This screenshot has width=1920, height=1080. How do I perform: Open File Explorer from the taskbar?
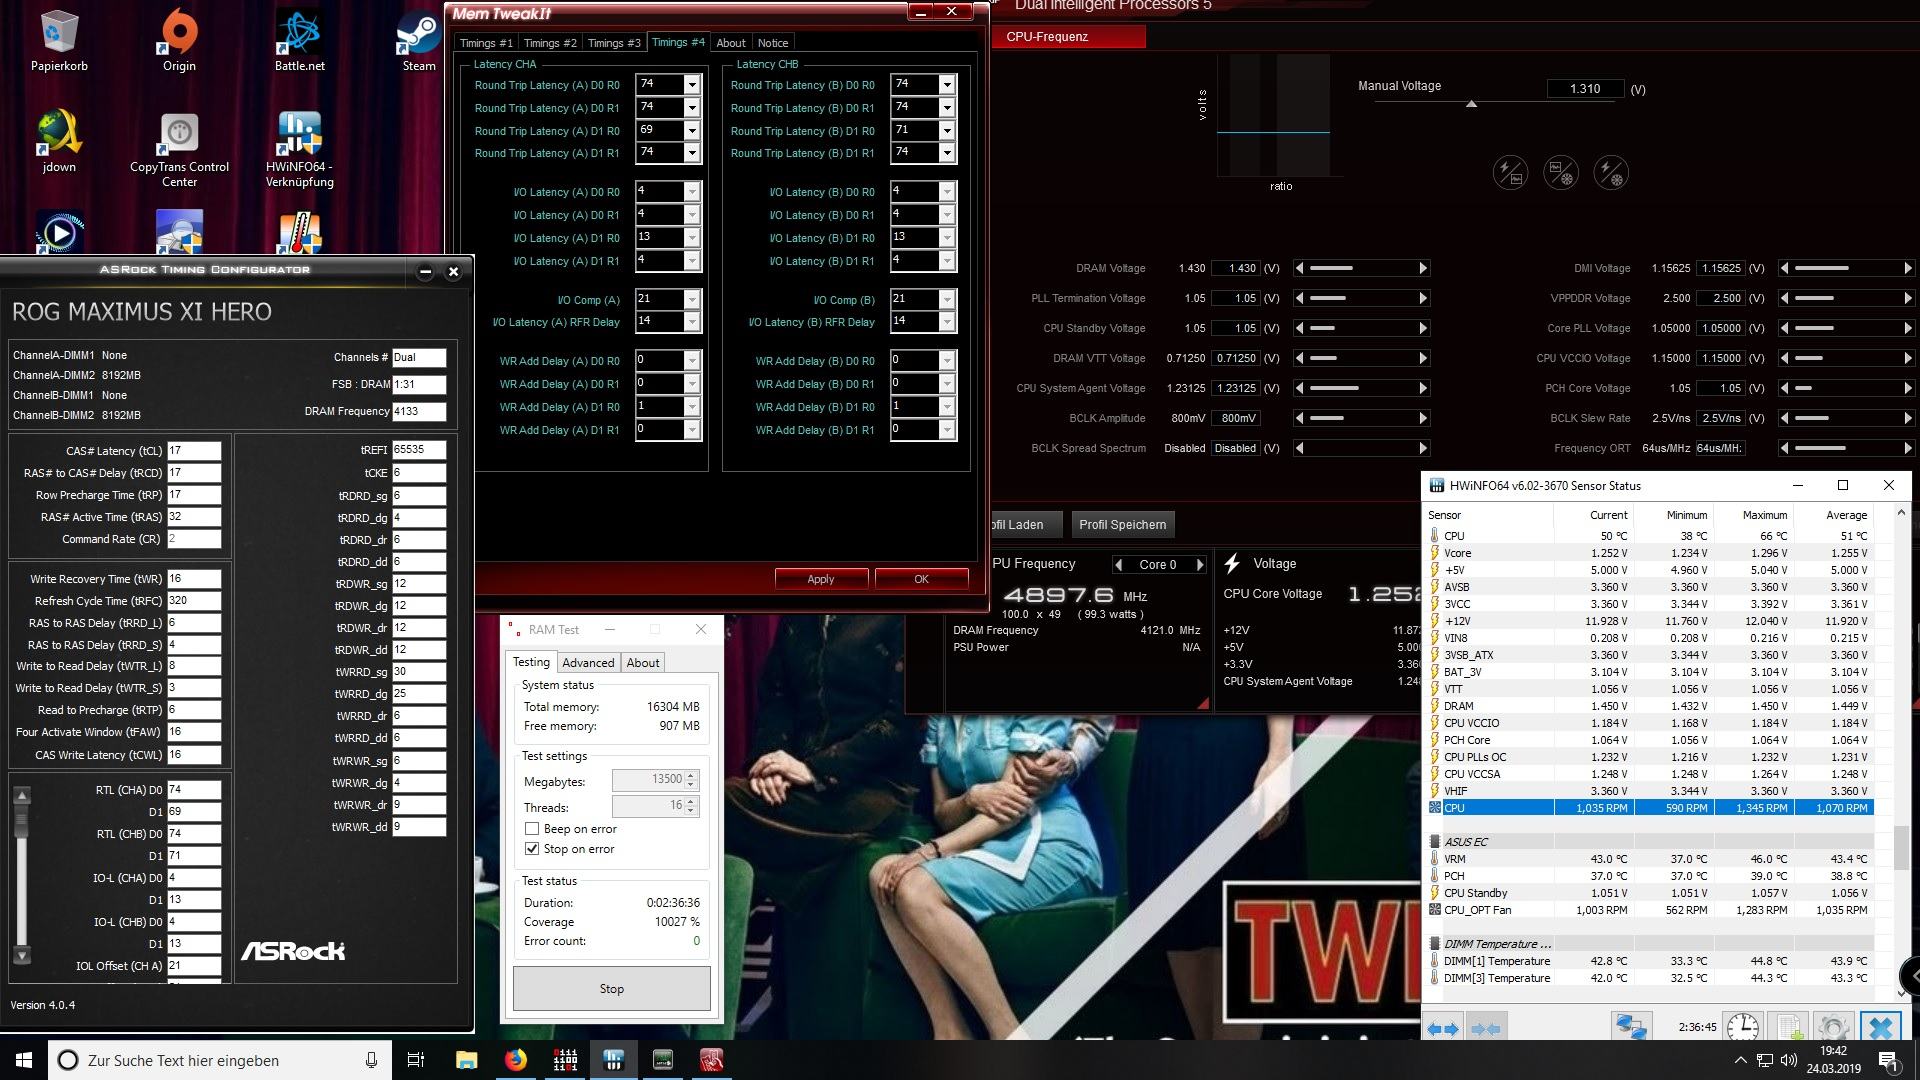tap(467, 1060)
